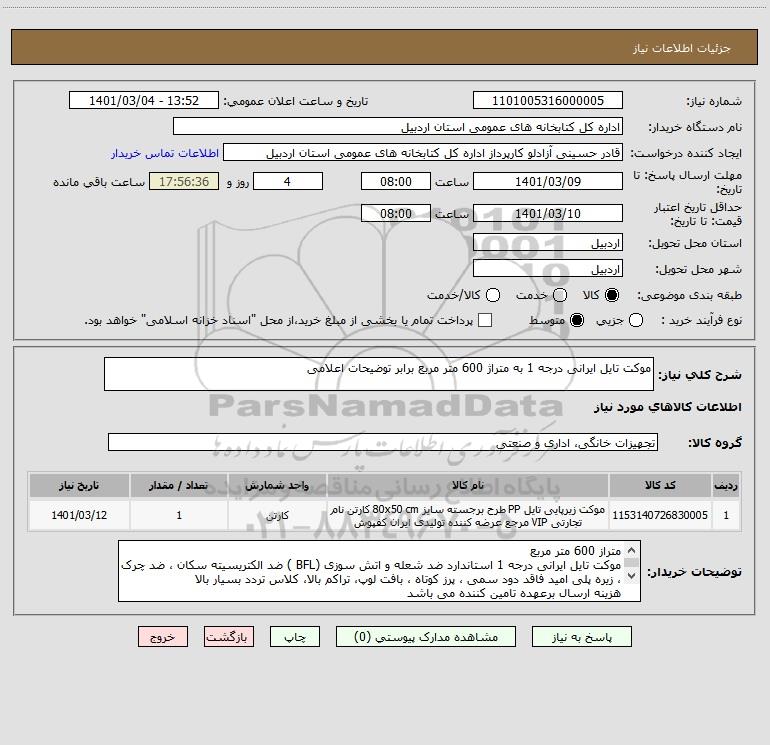Click the استان محل تحویل field
770x745 pixels.
pyautogui.click(x=548, y=242)
